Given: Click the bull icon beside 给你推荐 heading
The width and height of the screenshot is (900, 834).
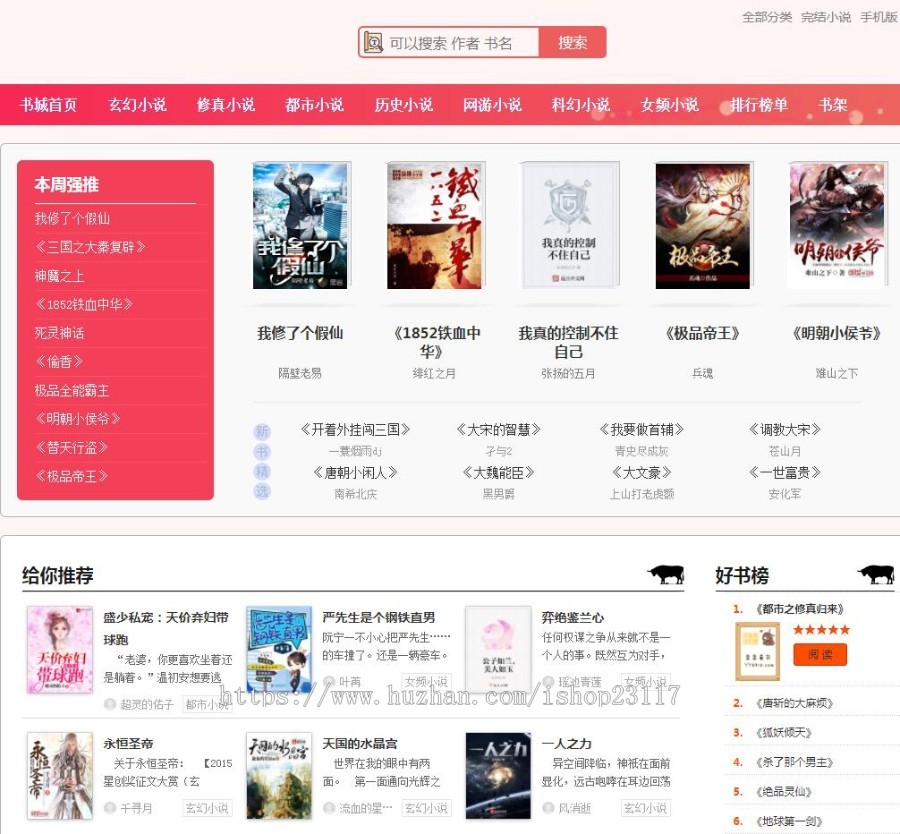Looking at the screenshot, I should pos(666,572).
